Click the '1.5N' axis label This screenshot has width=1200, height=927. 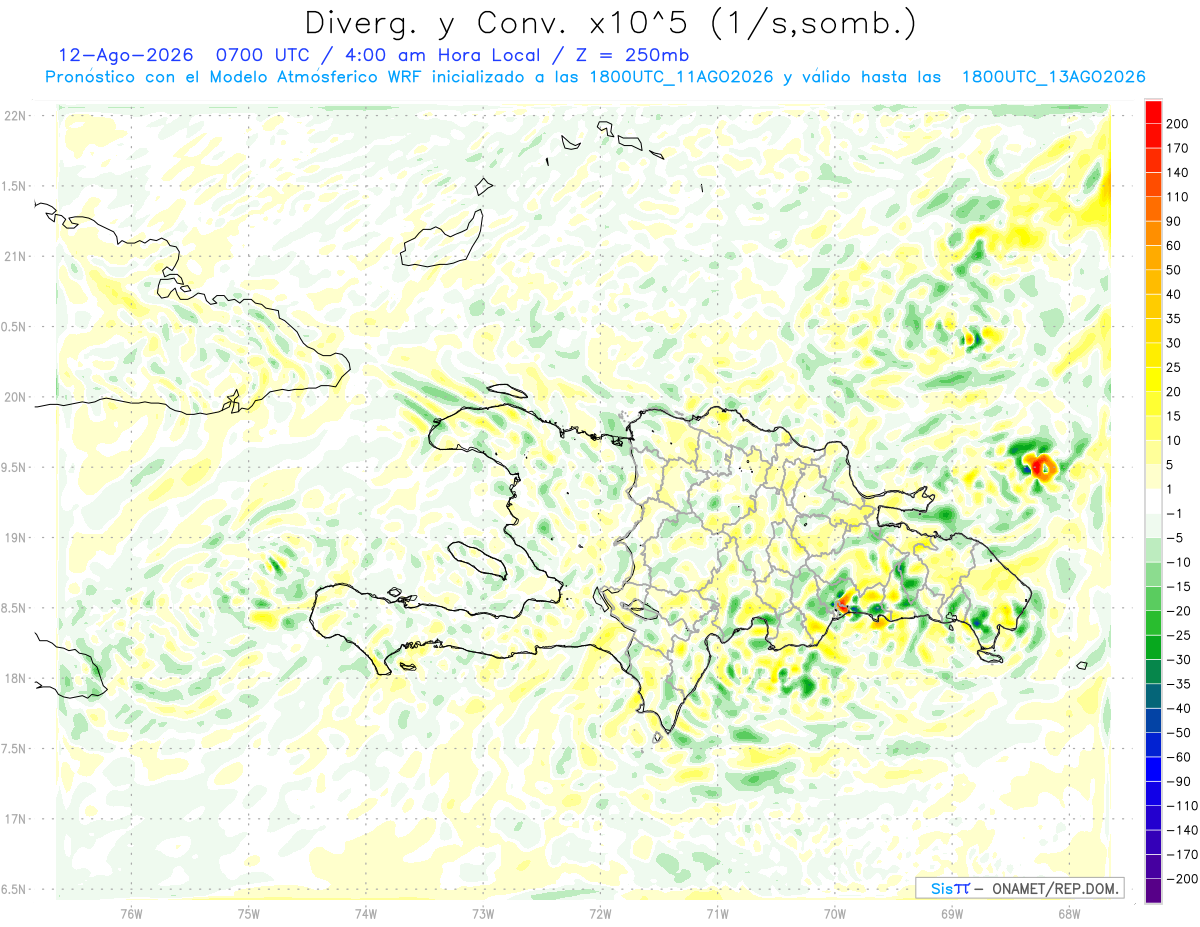pyautogui.click(x=15, y=186)
